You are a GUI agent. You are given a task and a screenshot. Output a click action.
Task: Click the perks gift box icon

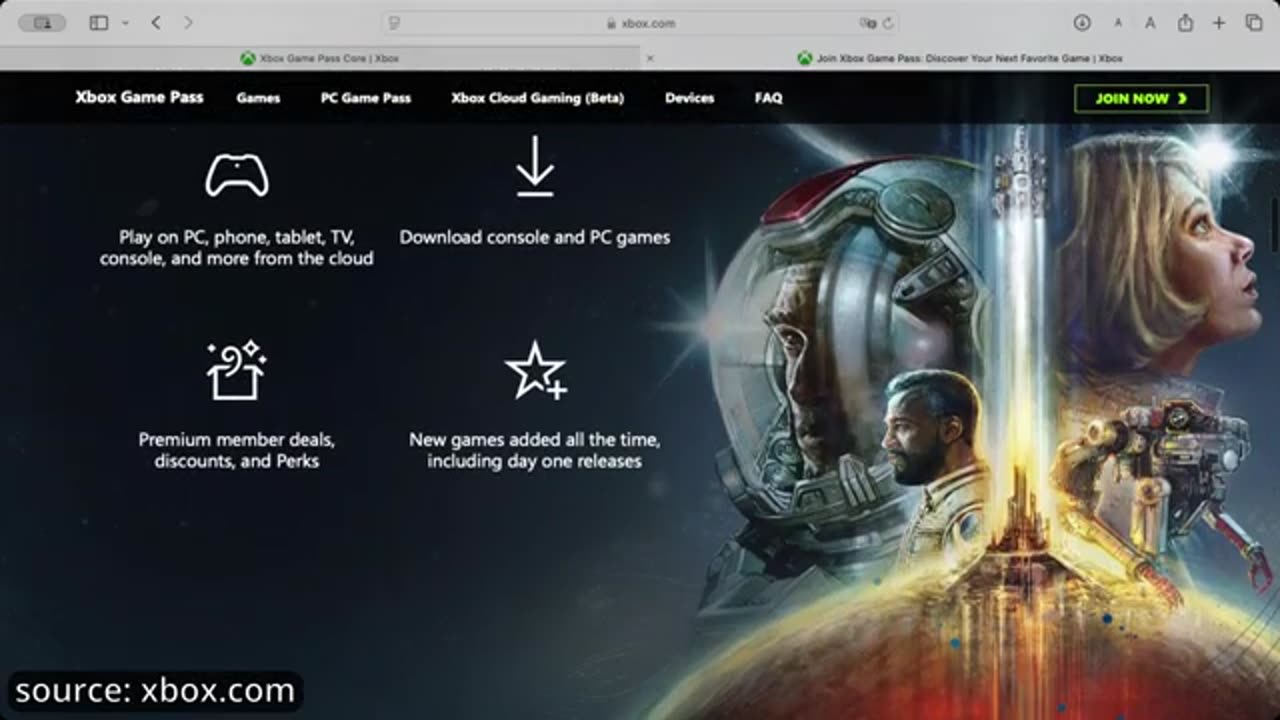click(x=236, y=371)
